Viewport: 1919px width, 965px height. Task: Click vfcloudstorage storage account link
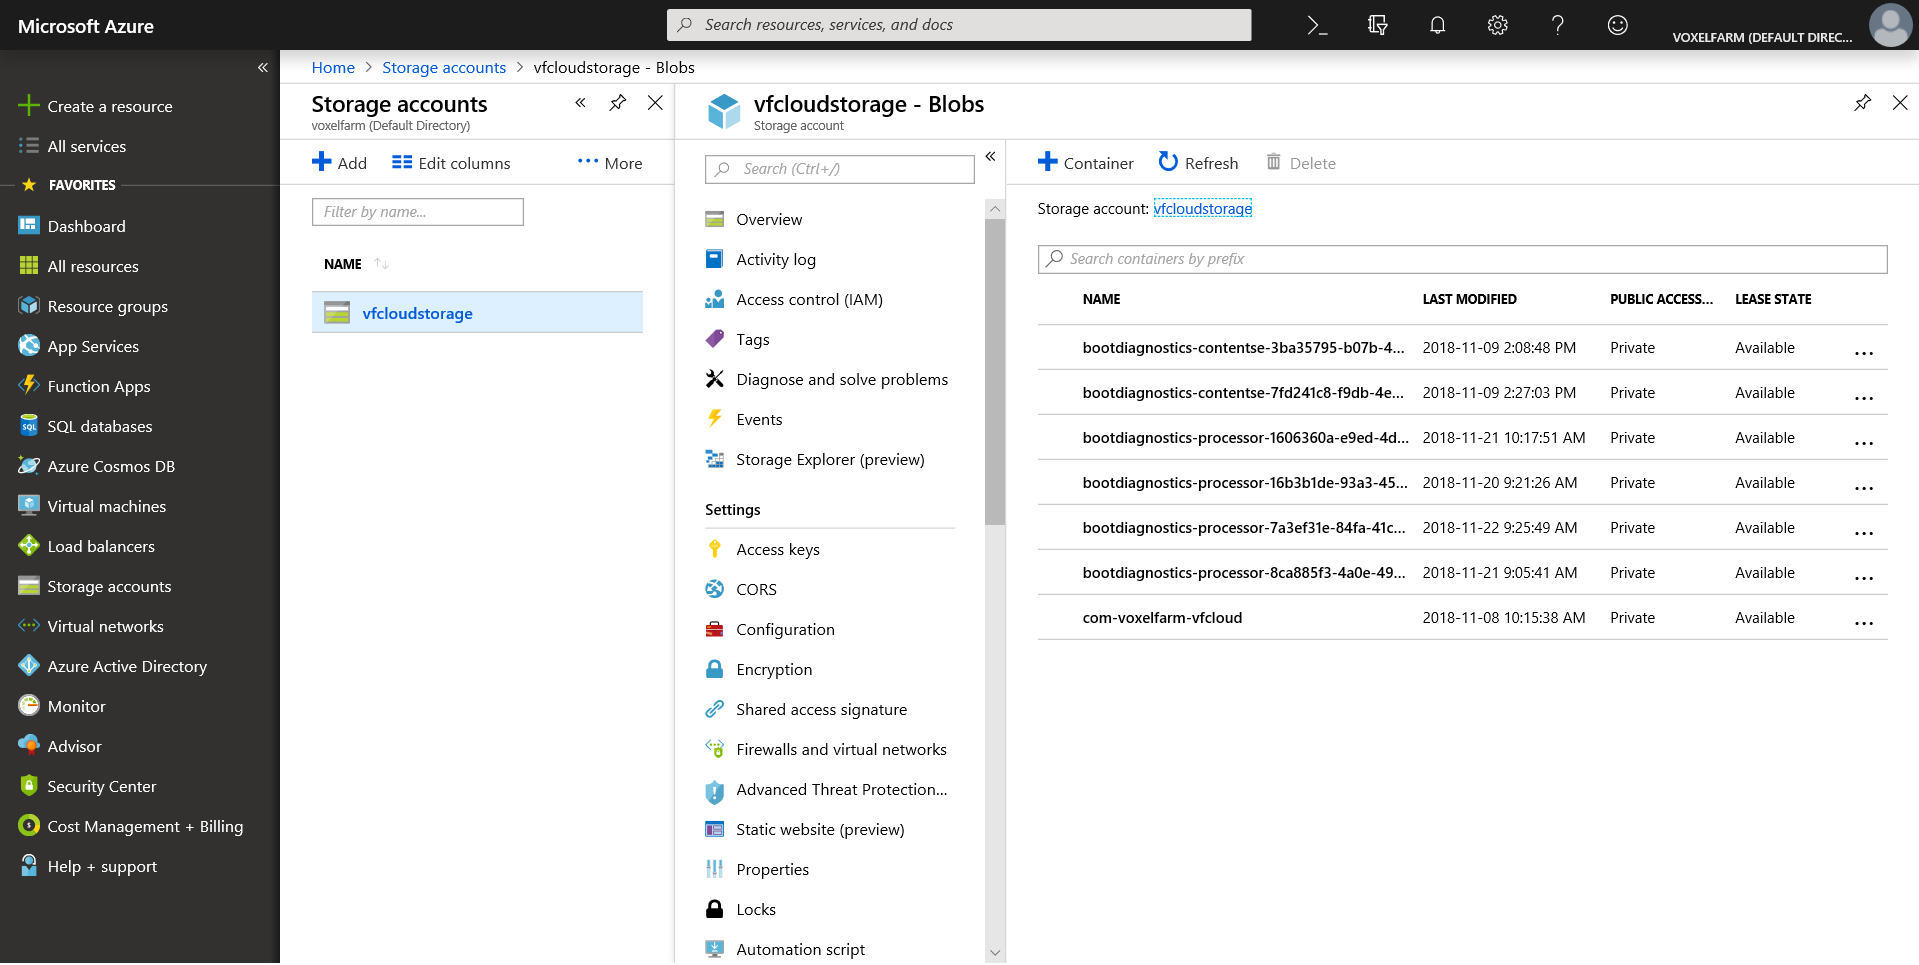point(1203,208)
